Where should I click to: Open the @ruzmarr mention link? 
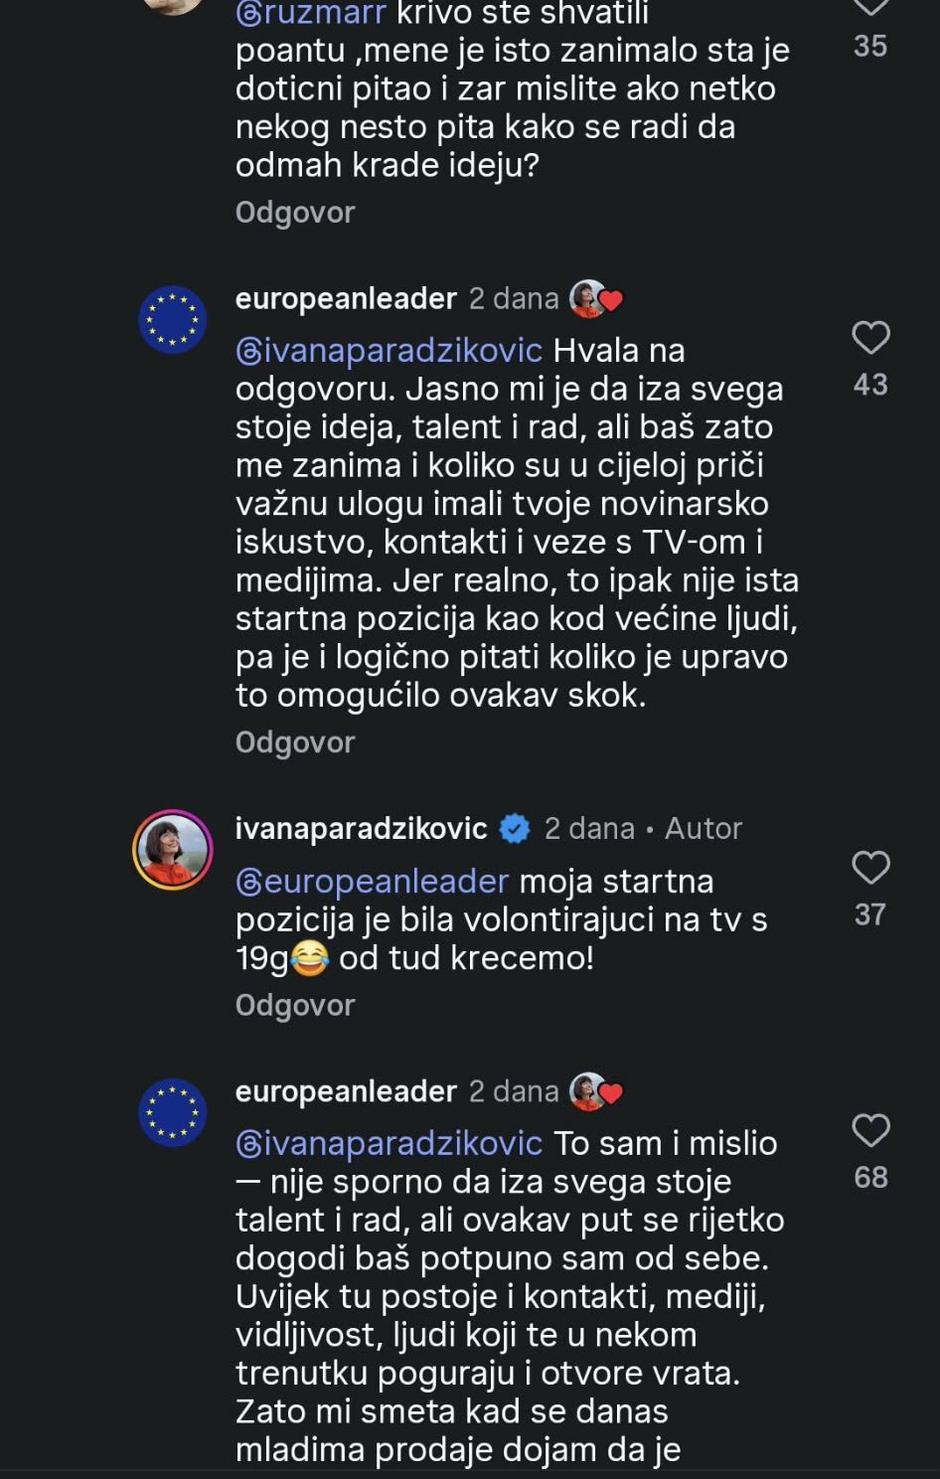pyautogui.click(x=311, y=14)
